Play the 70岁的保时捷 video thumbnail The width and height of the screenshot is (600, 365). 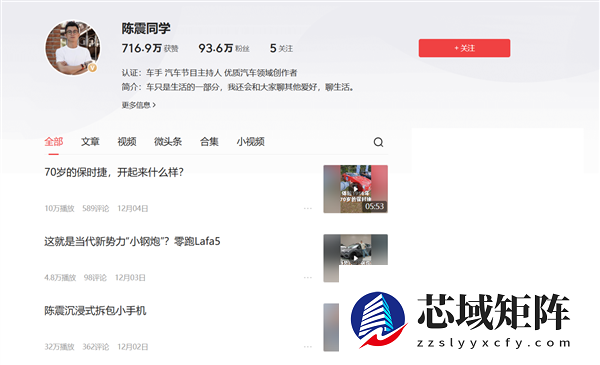(355, 189)
